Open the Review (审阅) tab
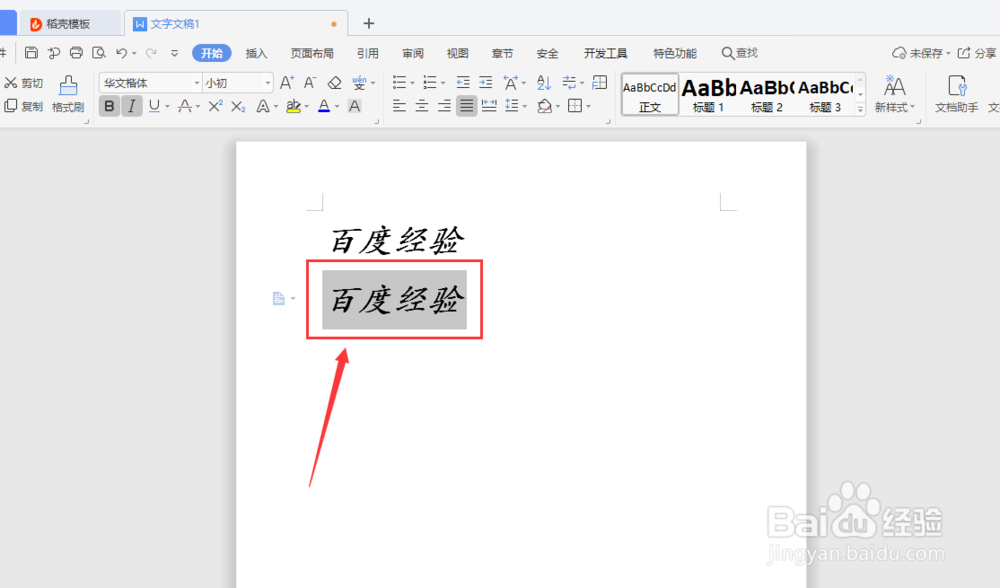The height and width of the screenshot is (588, 1000). pos(413,53)
